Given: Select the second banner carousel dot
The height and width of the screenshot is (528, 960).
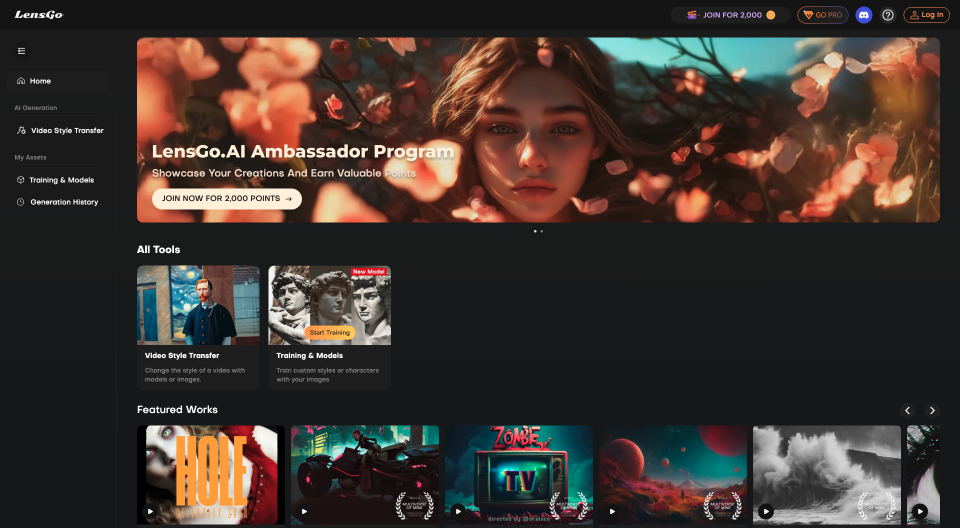Looking at the screenshot, I should click(541, 232).
